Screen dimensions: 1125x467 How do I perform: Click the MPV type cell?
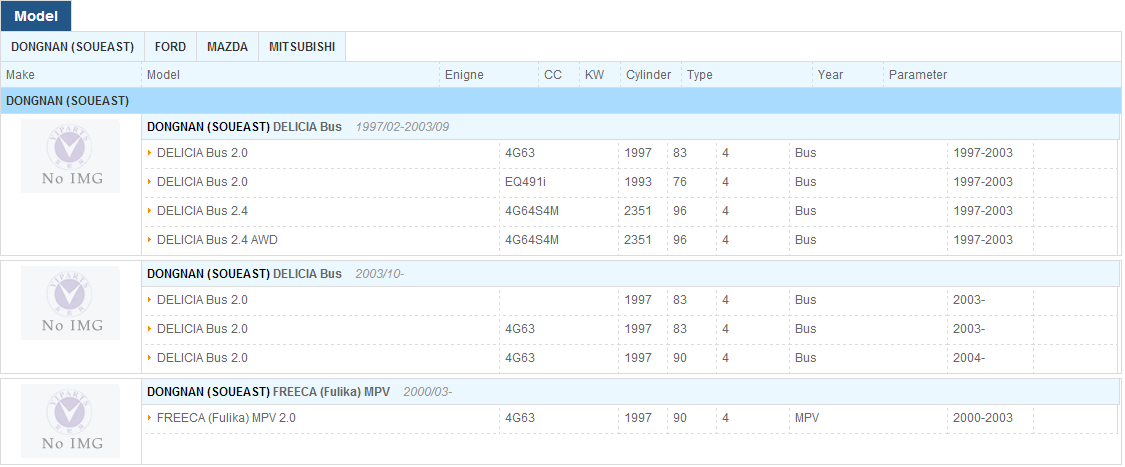[806, 418]
